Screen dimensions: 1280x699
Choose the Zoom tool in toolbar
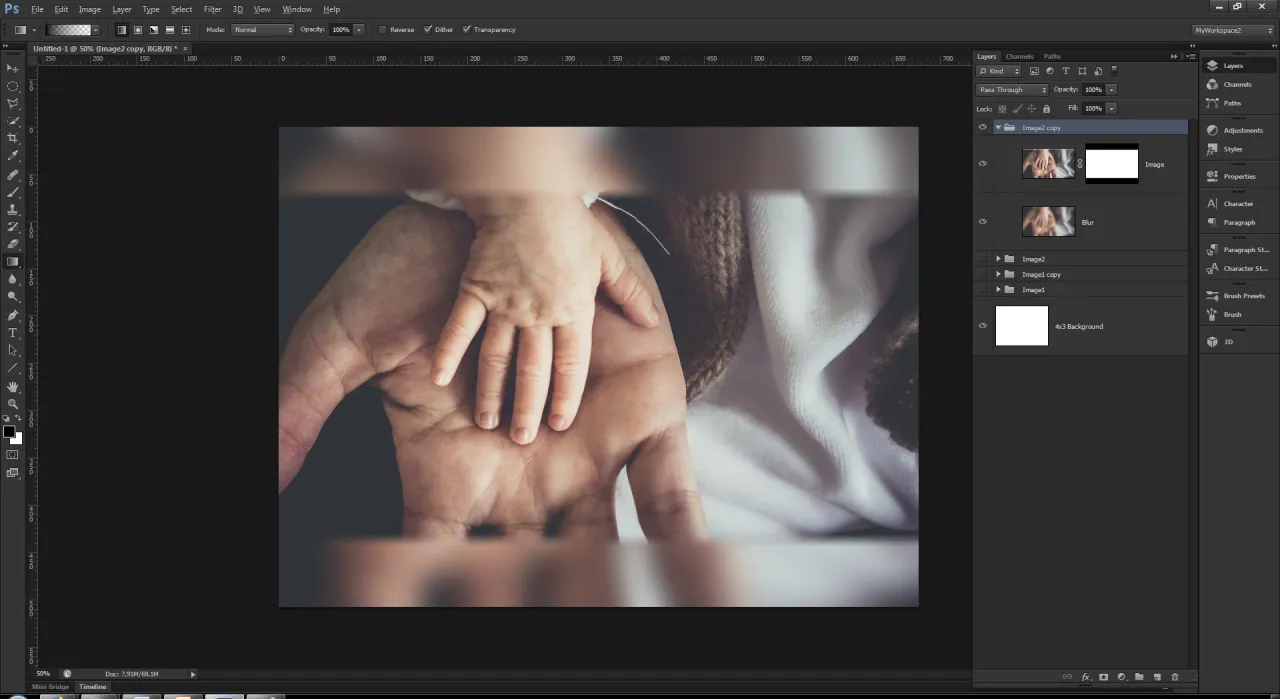[13, 404]
